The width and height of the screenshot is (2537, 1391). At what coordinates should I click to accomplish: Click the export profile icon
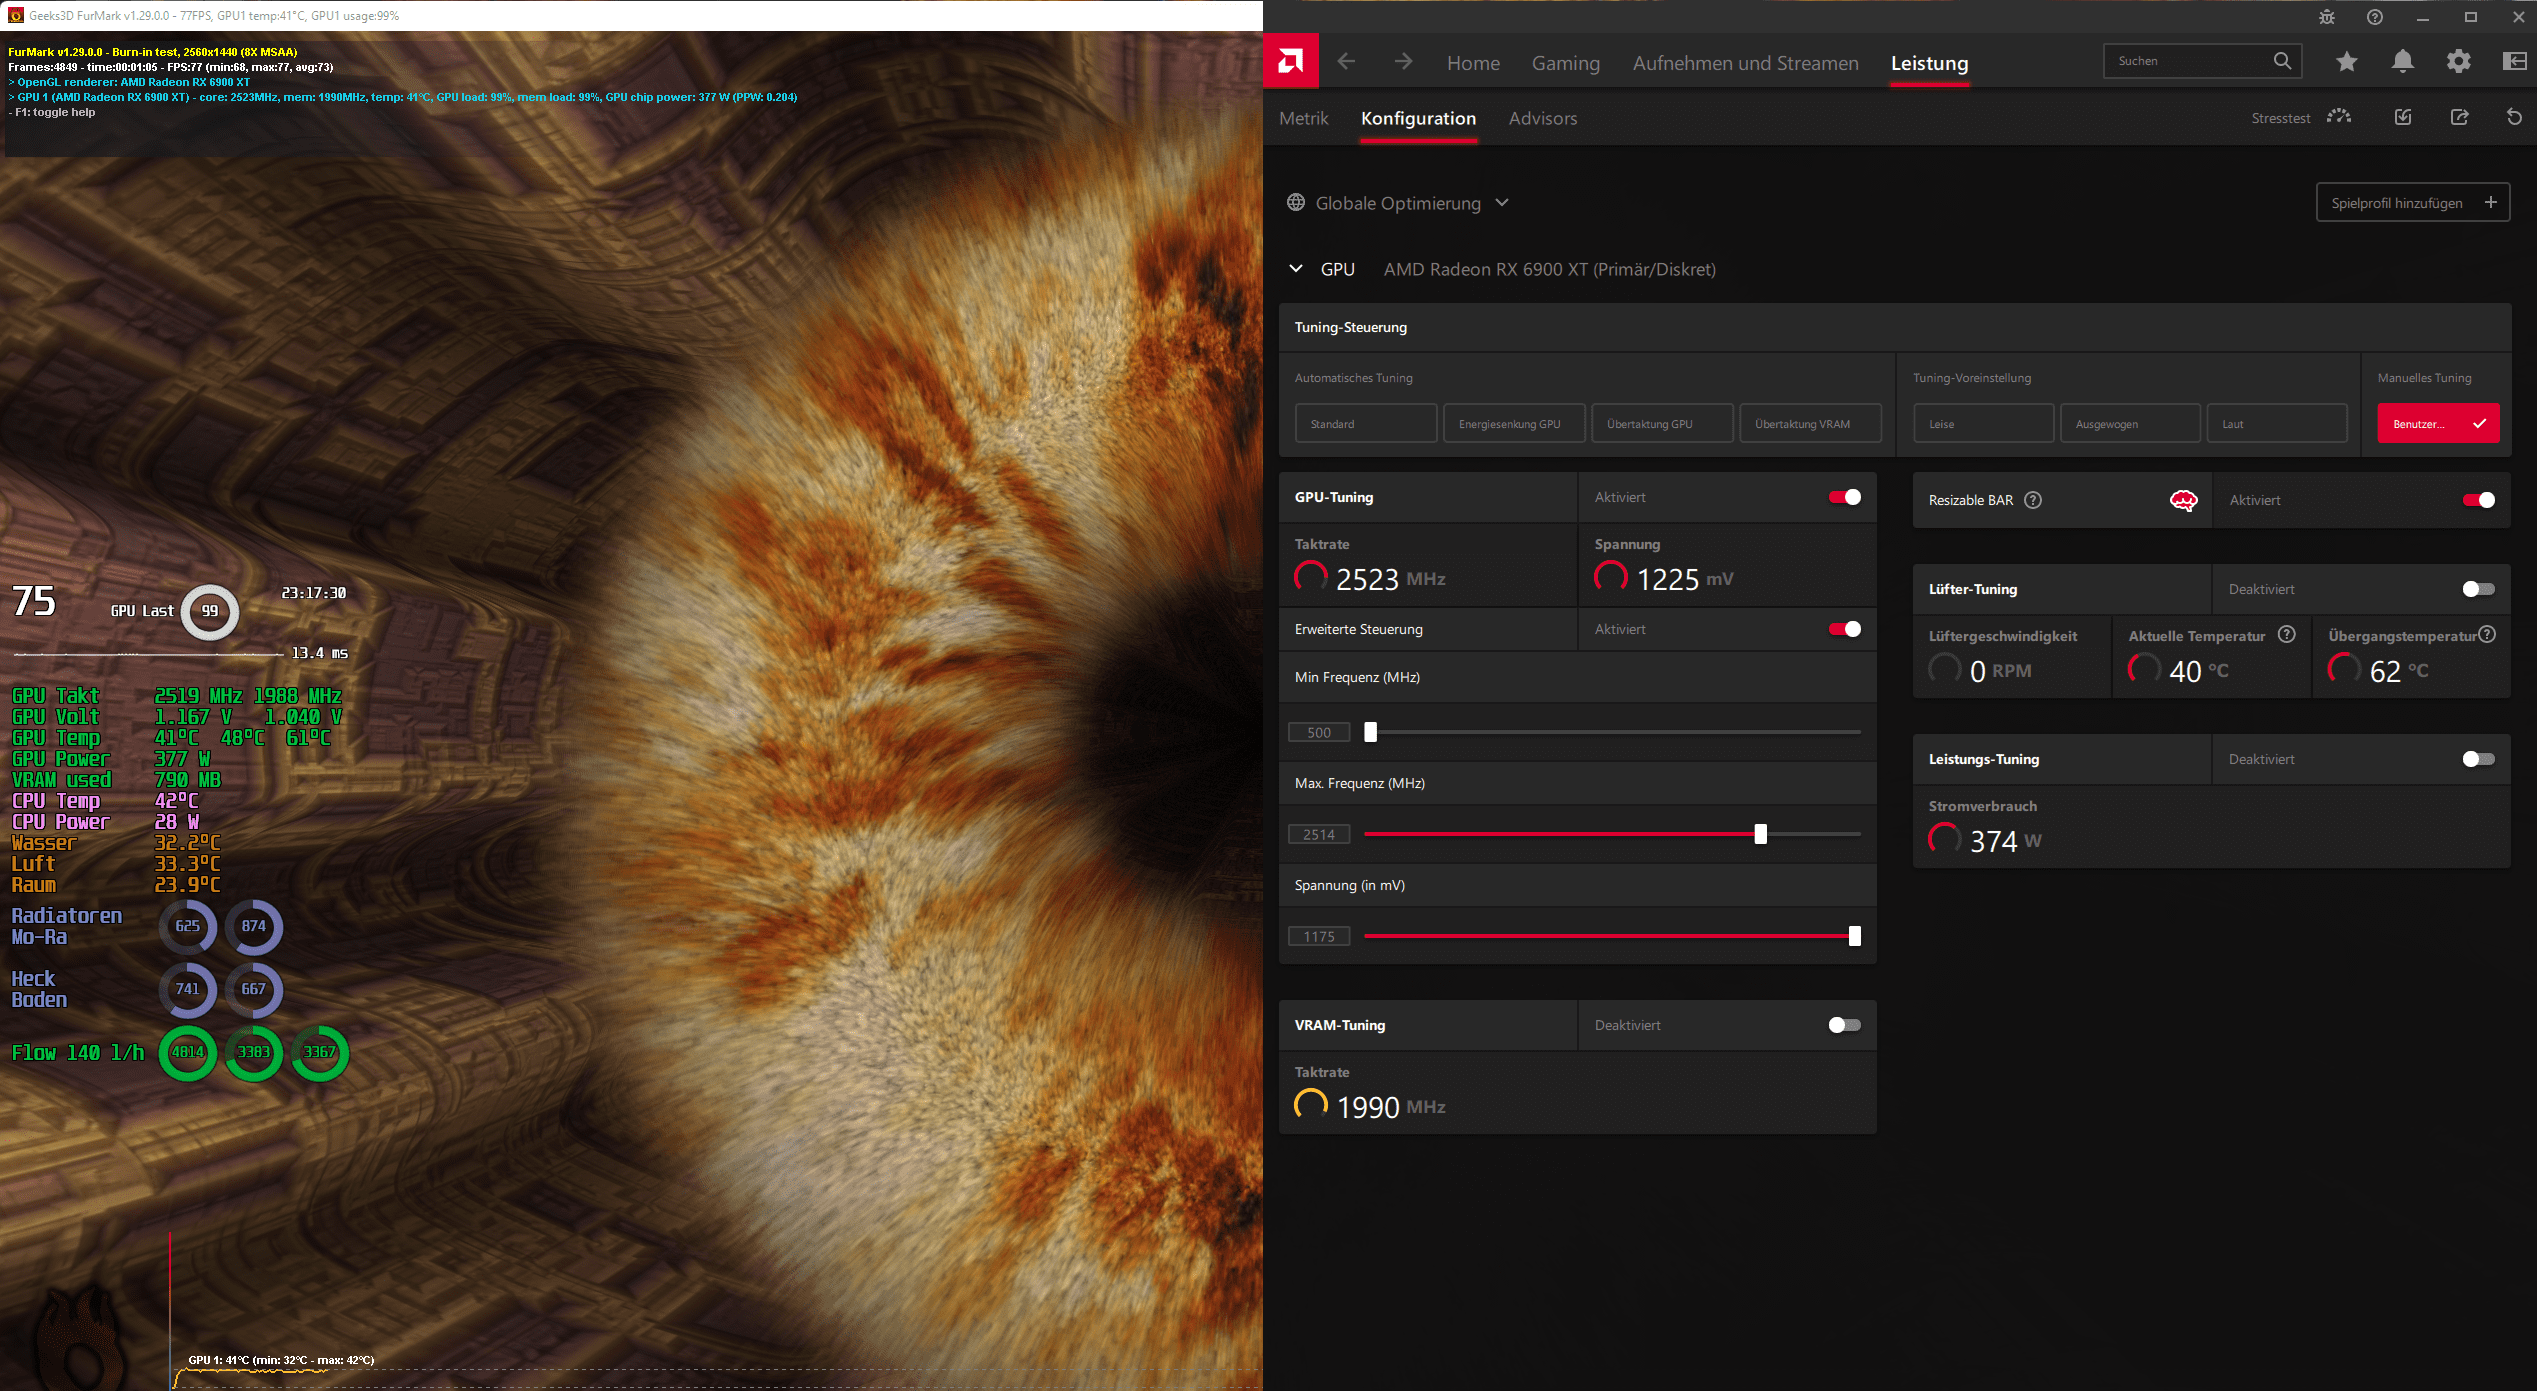pyautogui.click(x=2460, y=117)
